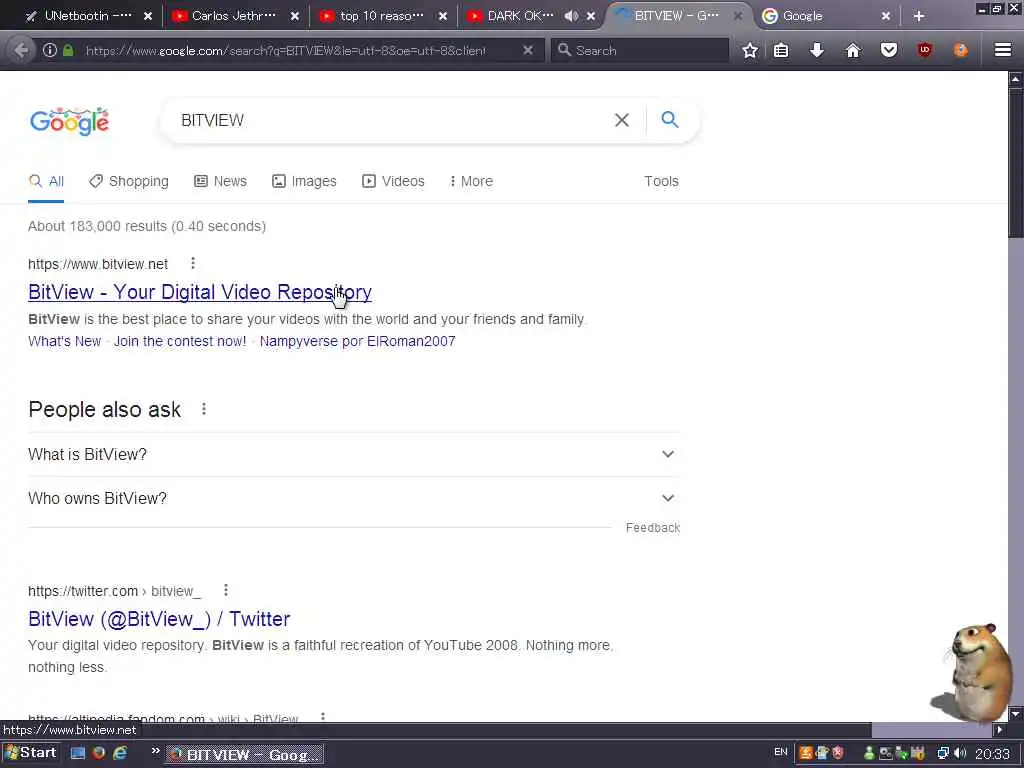Viewport: 1024px width, 768px height.
Task: Open the Start menu
Action: [x=31, y=753]
